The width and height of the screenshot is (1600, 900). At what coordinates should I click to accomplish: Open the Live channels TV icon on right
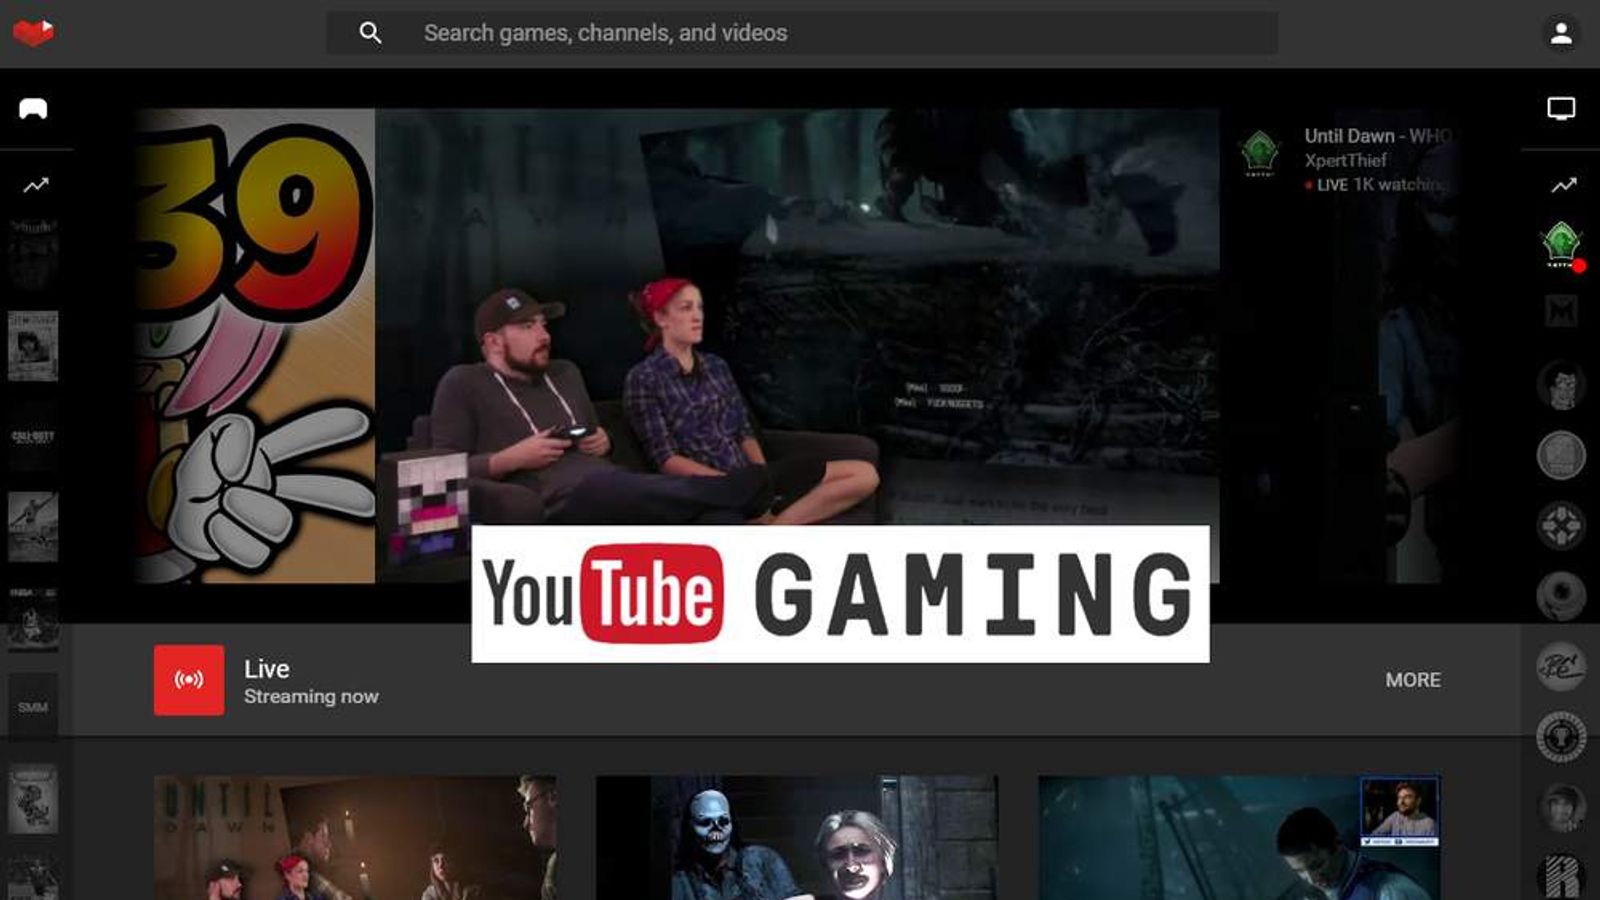(1560, 110)
